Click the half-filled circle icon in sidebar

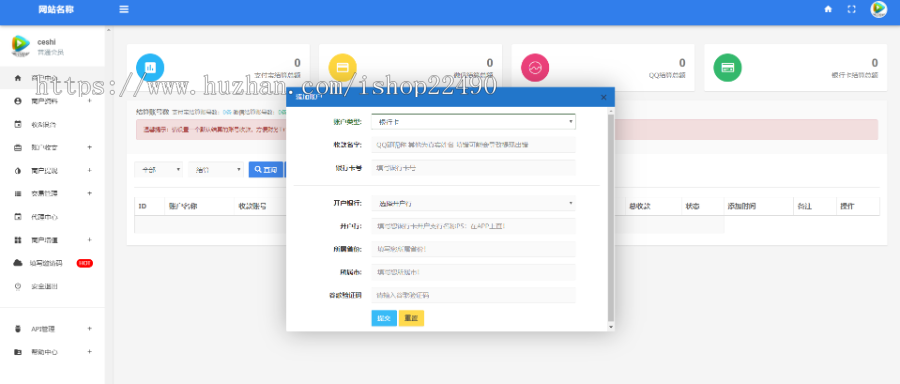click(x=18, y=170)
